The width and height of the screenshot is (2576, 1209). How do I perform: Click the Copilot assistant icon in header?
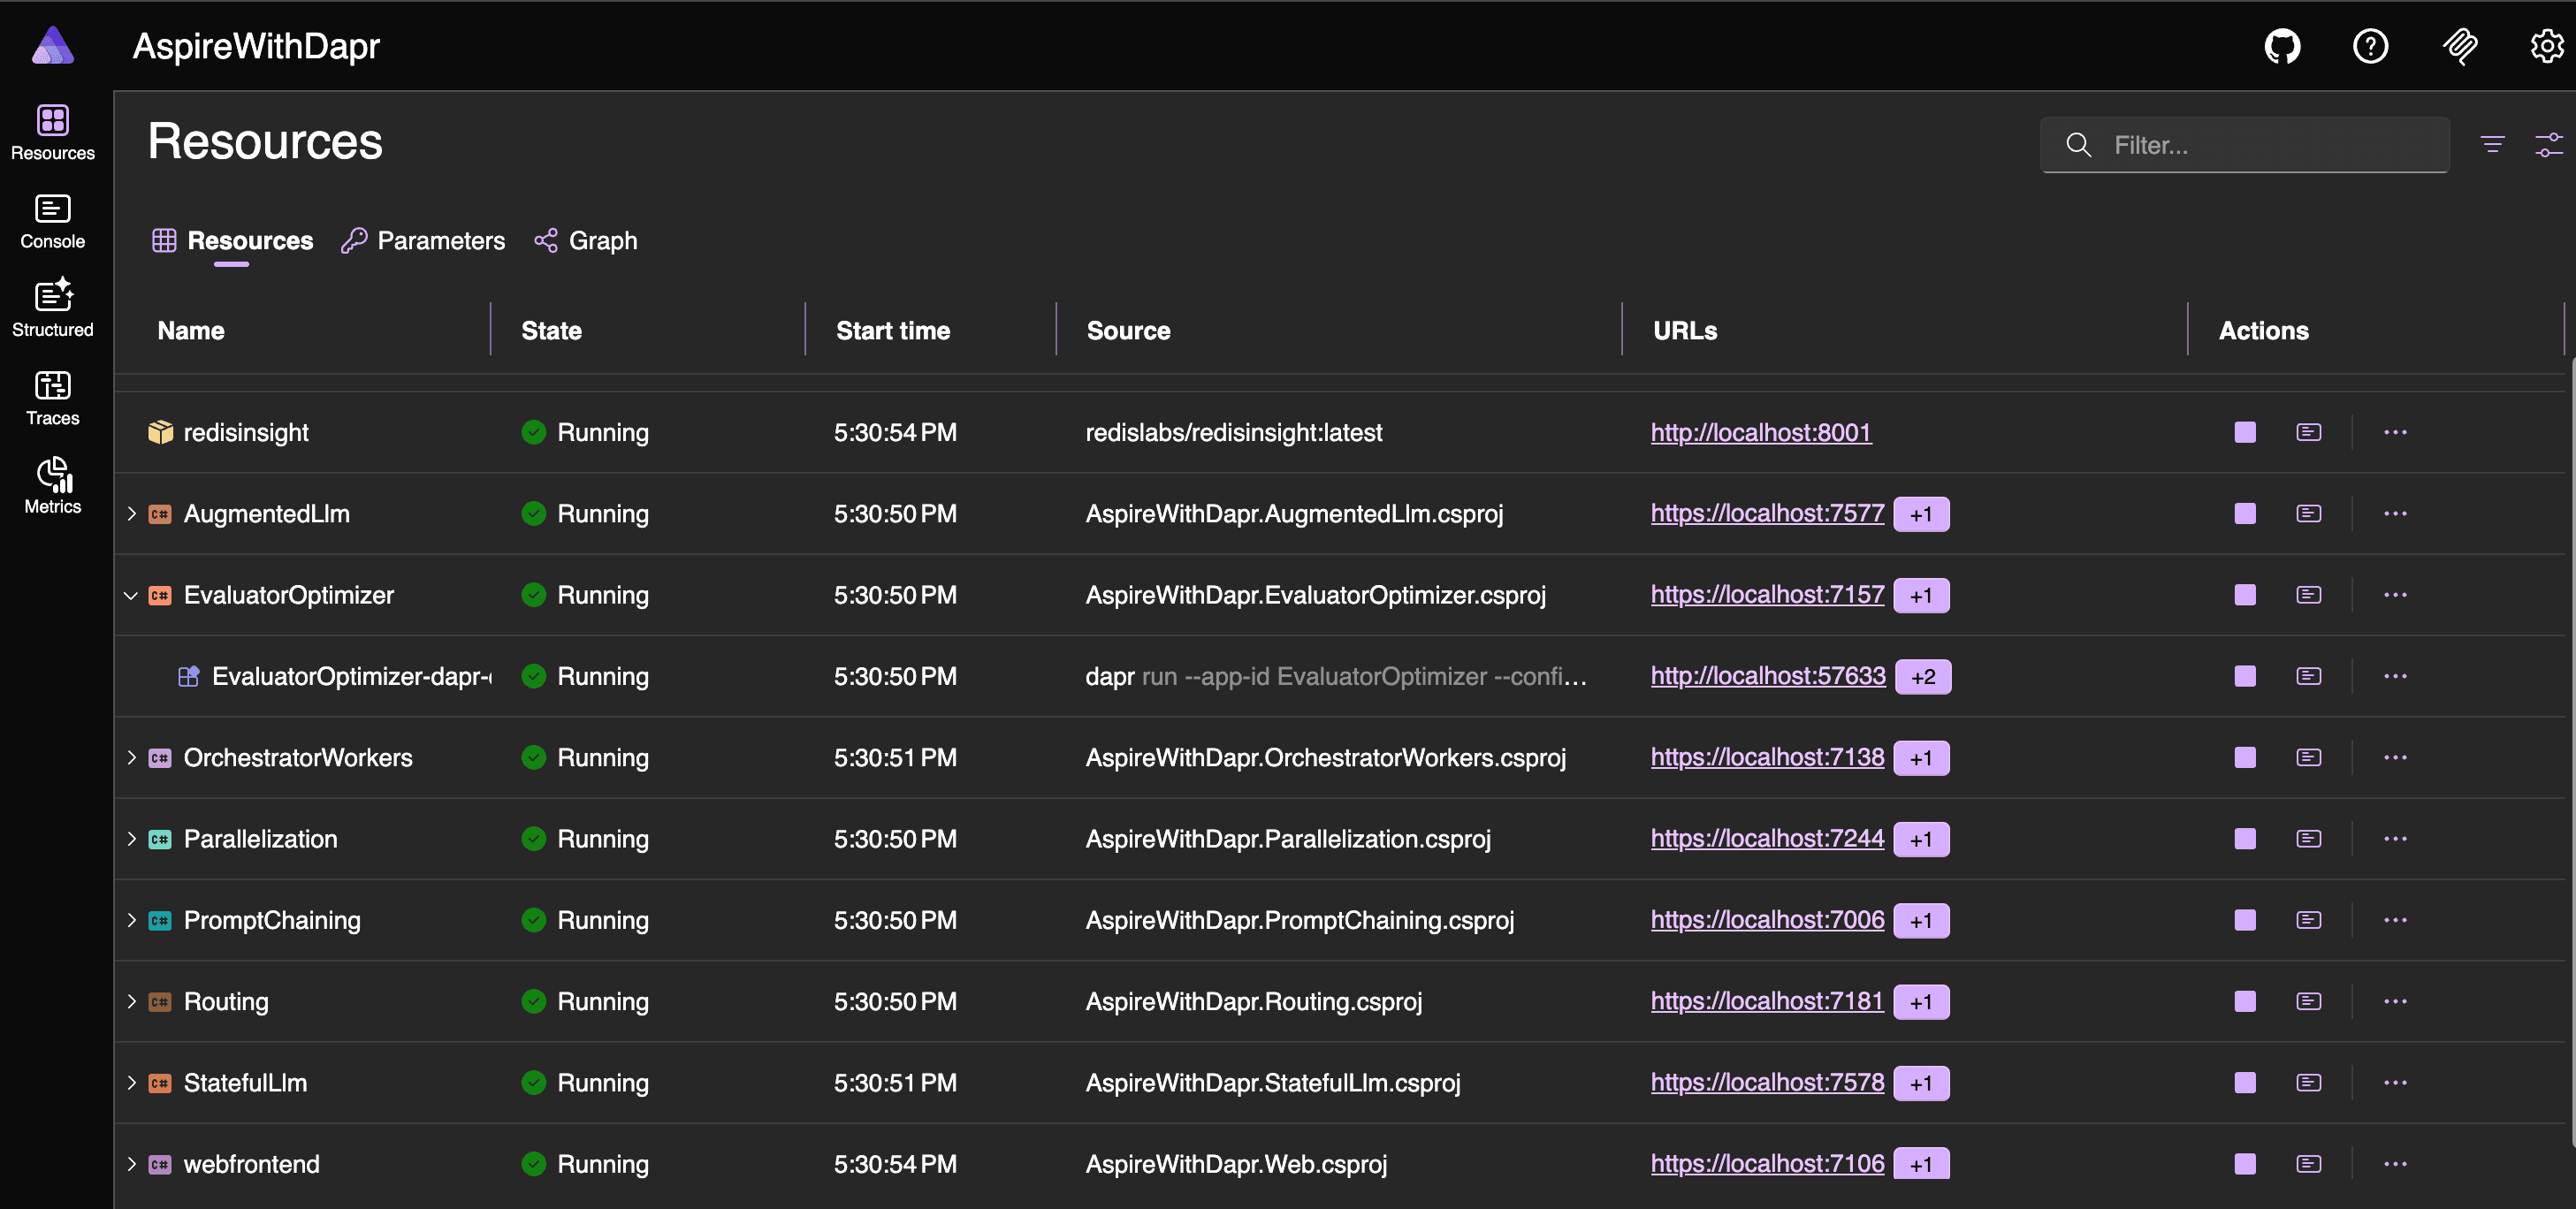[2459, 46]
